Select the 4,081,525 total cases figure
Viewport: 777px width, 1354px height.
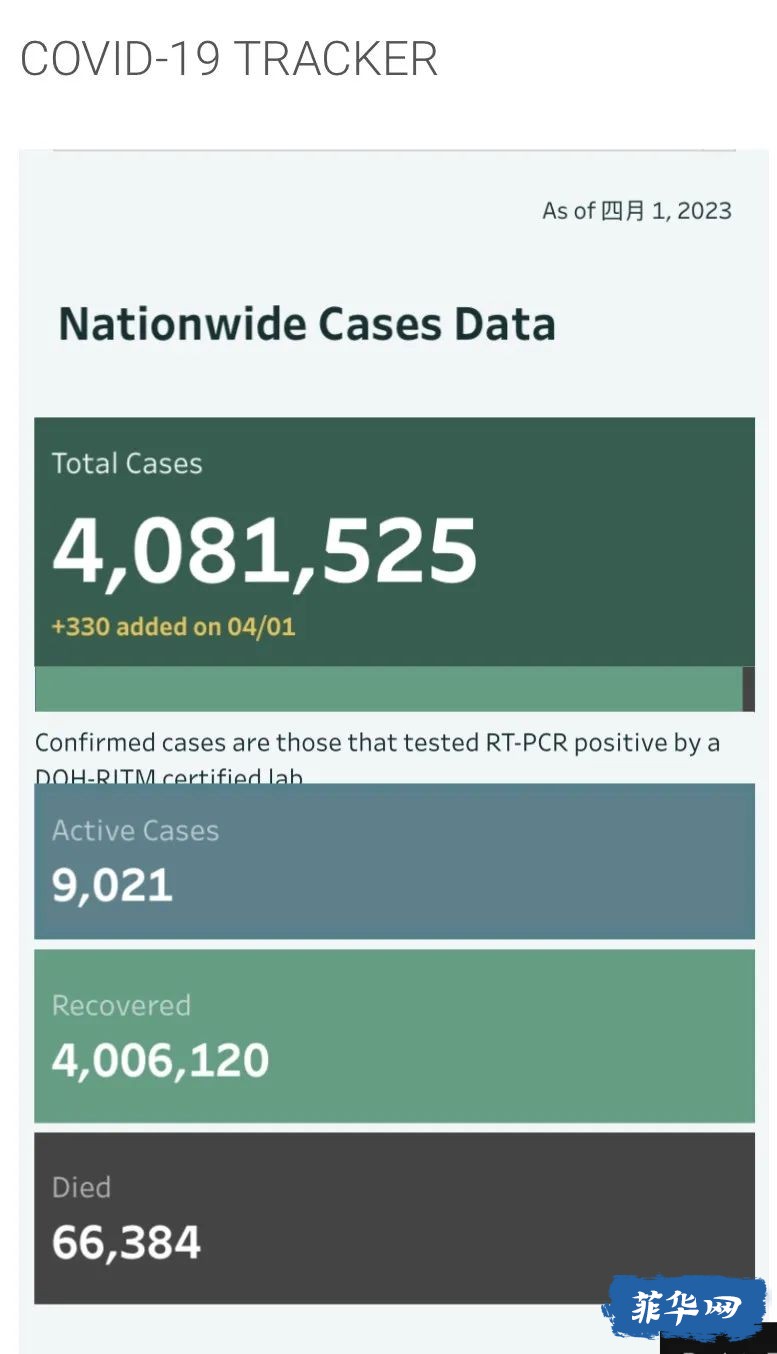pyautogui.click(x=265, y=549)
